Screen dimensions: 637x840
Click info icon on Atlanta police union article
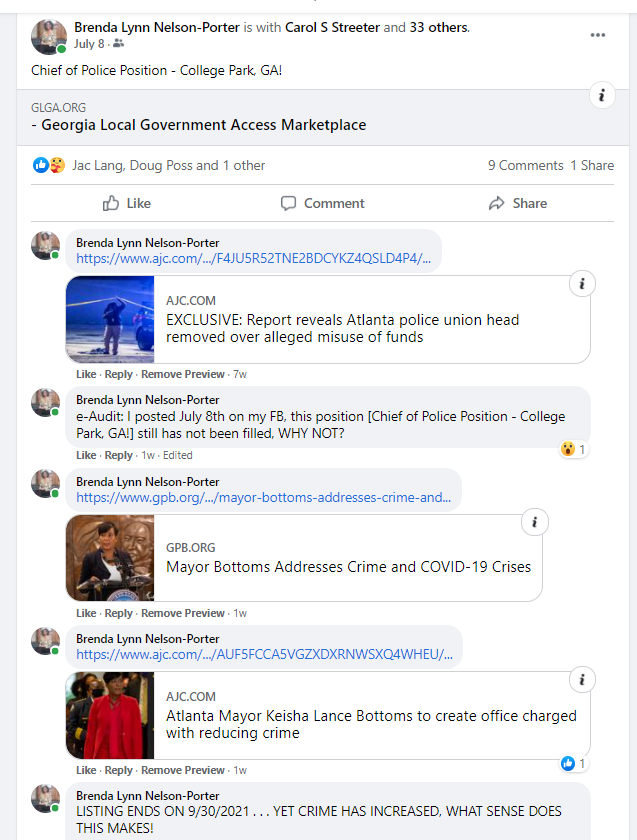[582, 283]
